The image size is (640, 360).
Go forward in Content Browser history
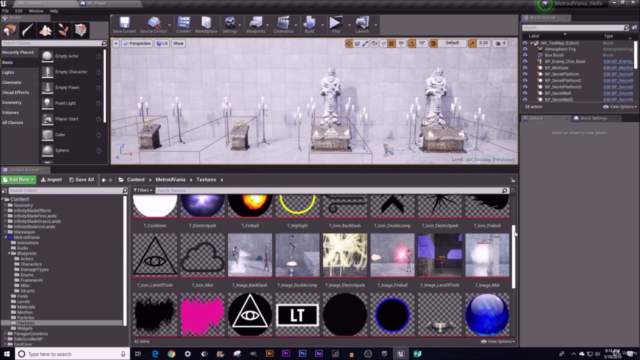click(110, 180)
